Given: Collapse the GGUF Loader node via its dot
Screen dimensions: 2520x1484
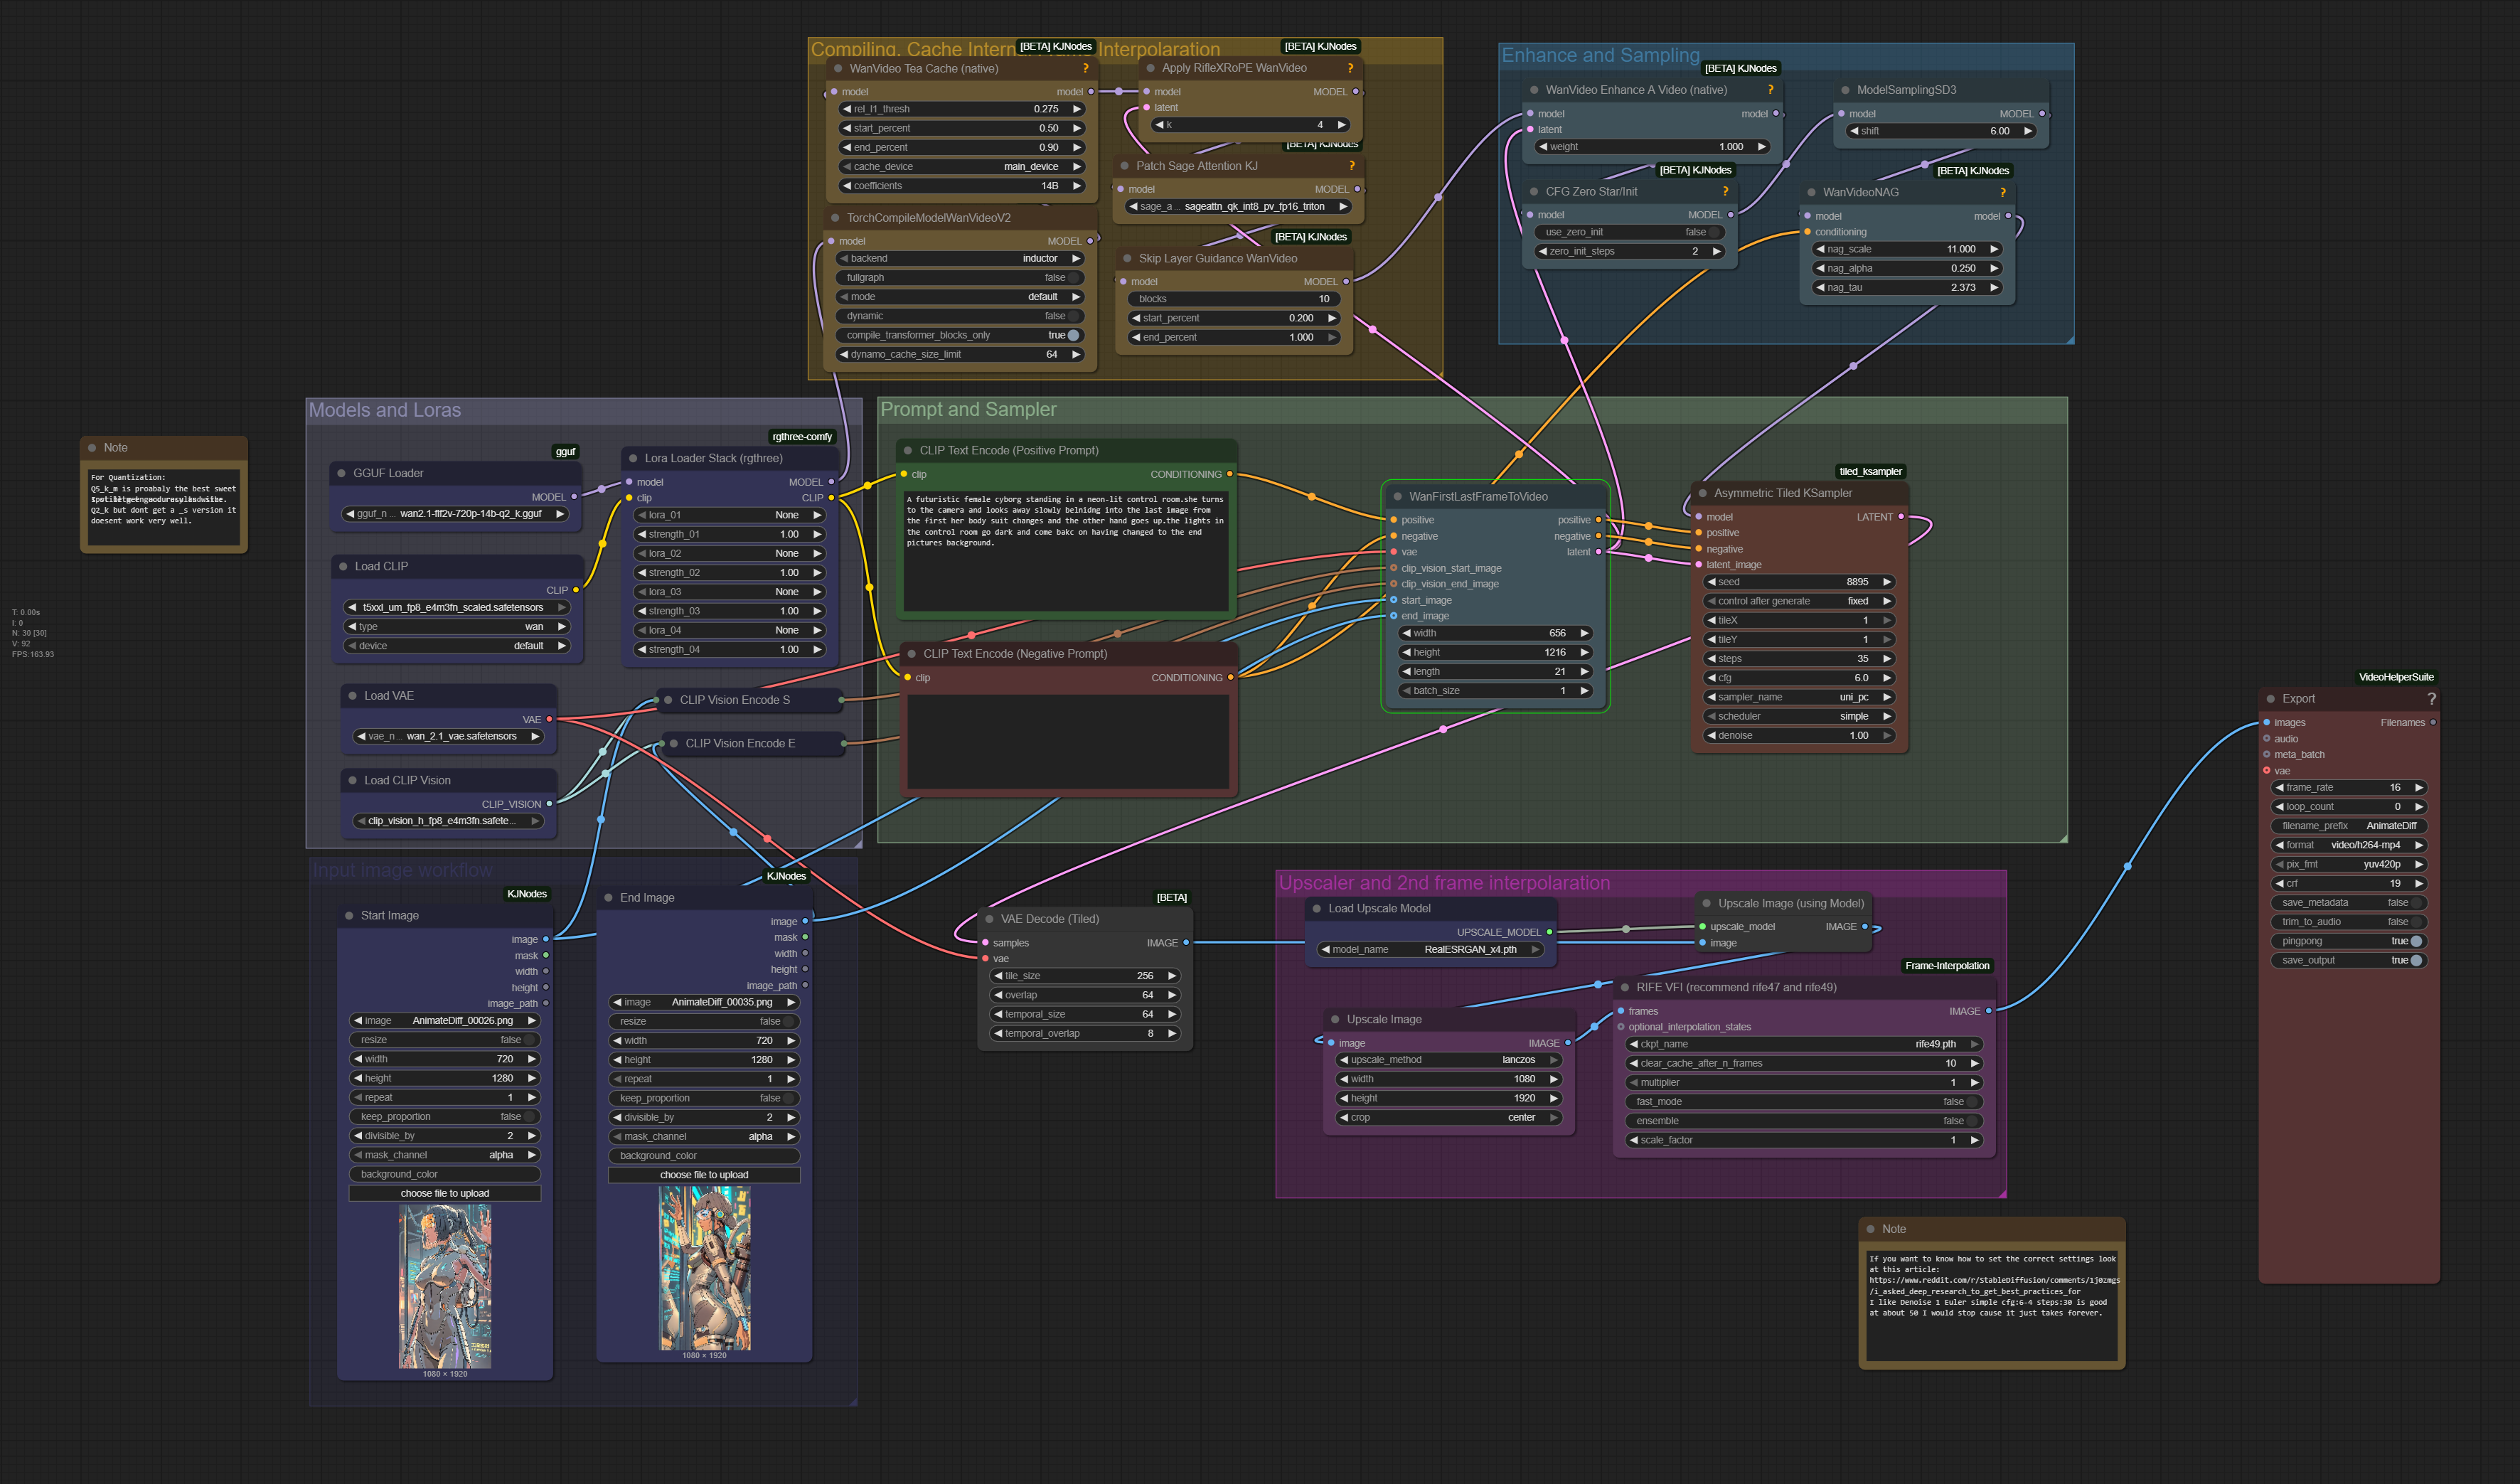Looking at the screenshot, I should pyautogui.click(x=341, y=473).
